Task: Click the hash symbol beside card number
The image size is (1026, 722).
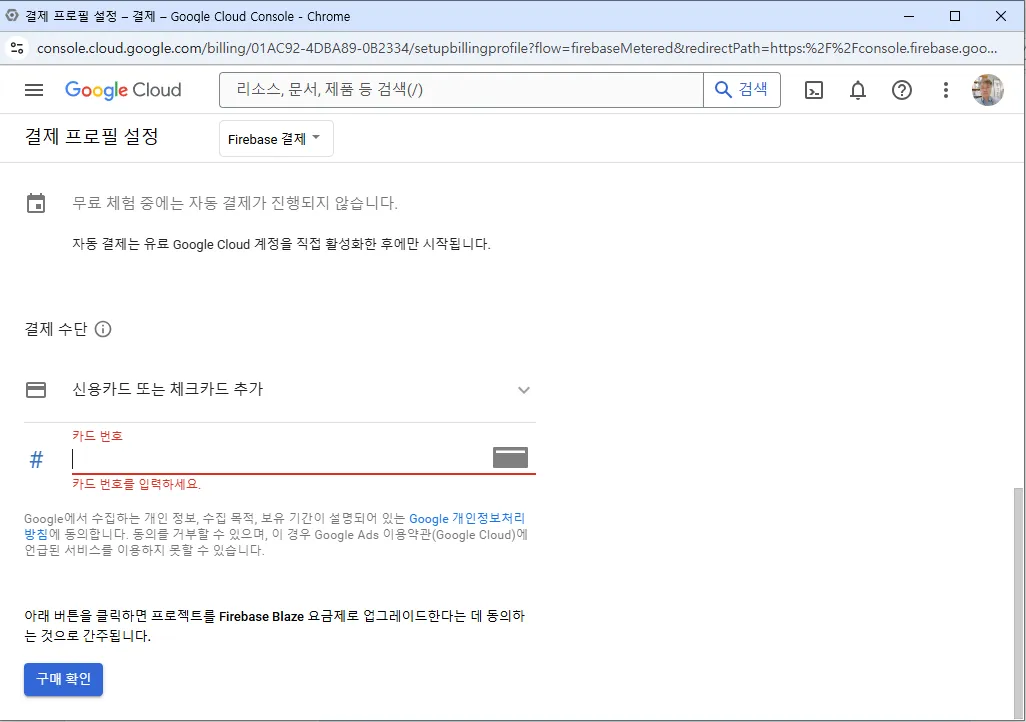Action: point(36,460)
